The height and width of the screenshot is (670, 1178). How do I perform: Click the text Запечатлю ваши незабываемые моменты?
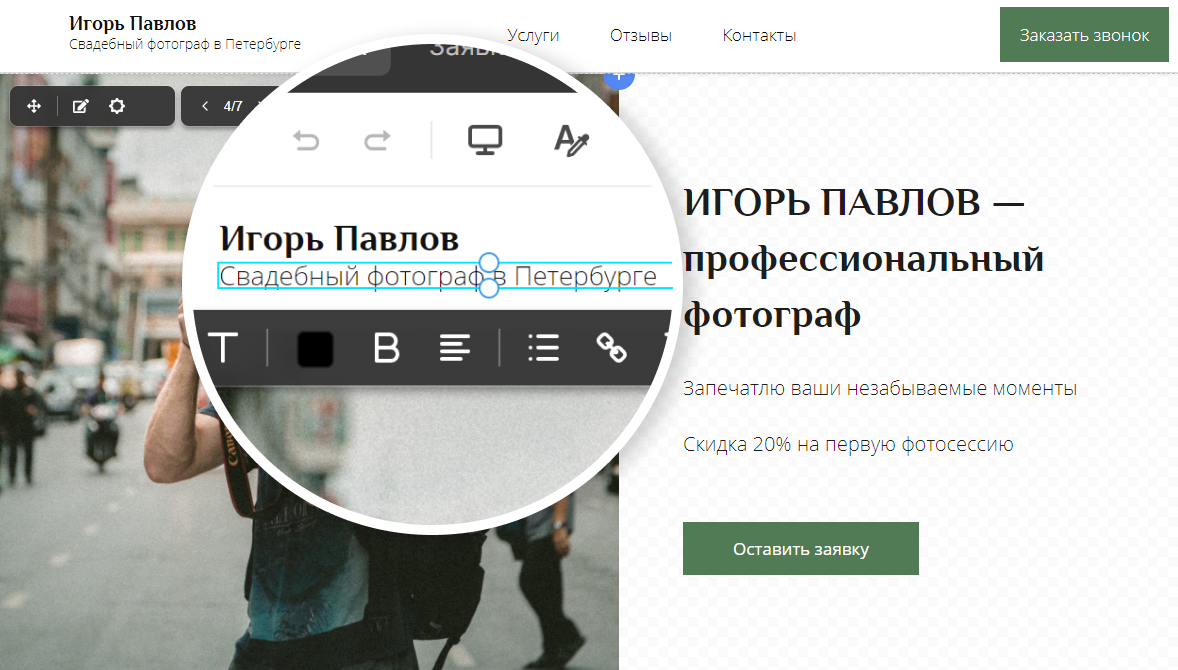coord(880,388)
